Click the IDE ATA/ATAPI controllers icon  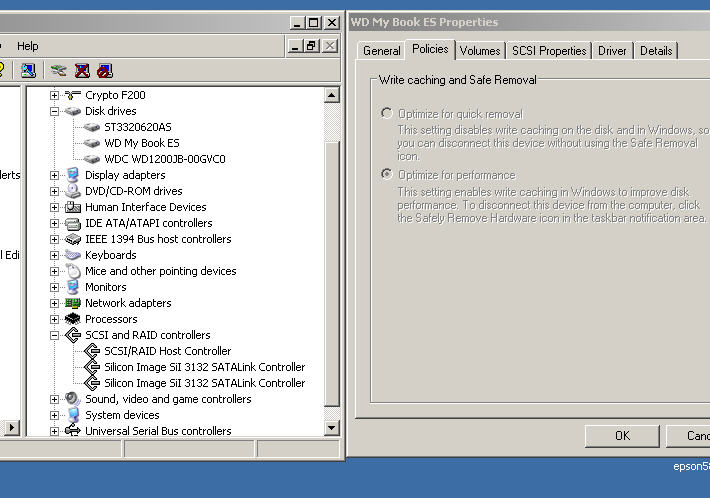tap(72, 223)
